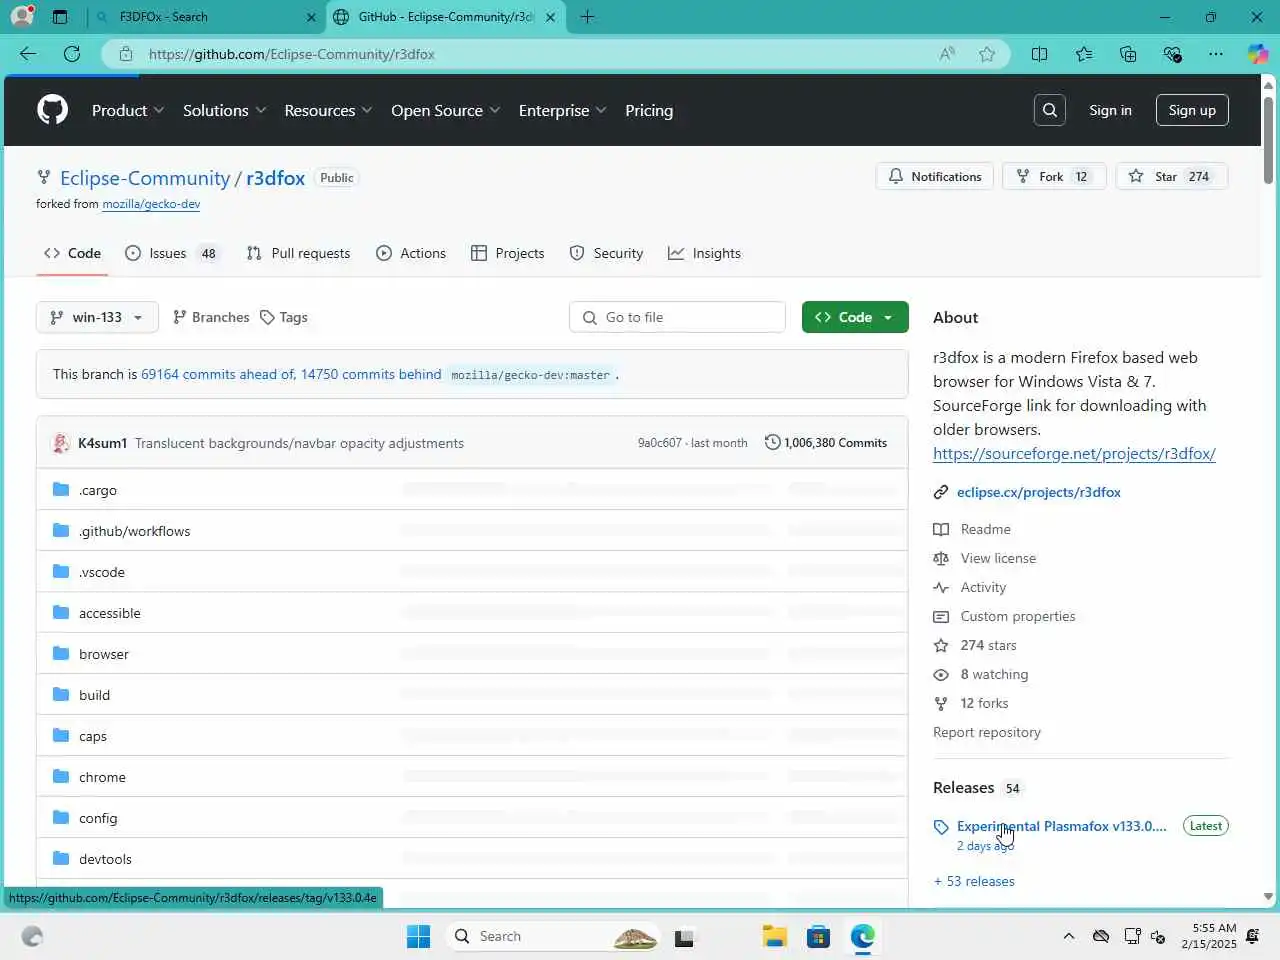Open the green Code dropdown button
The image size is (1280, 960).
(x=855, y=317)
